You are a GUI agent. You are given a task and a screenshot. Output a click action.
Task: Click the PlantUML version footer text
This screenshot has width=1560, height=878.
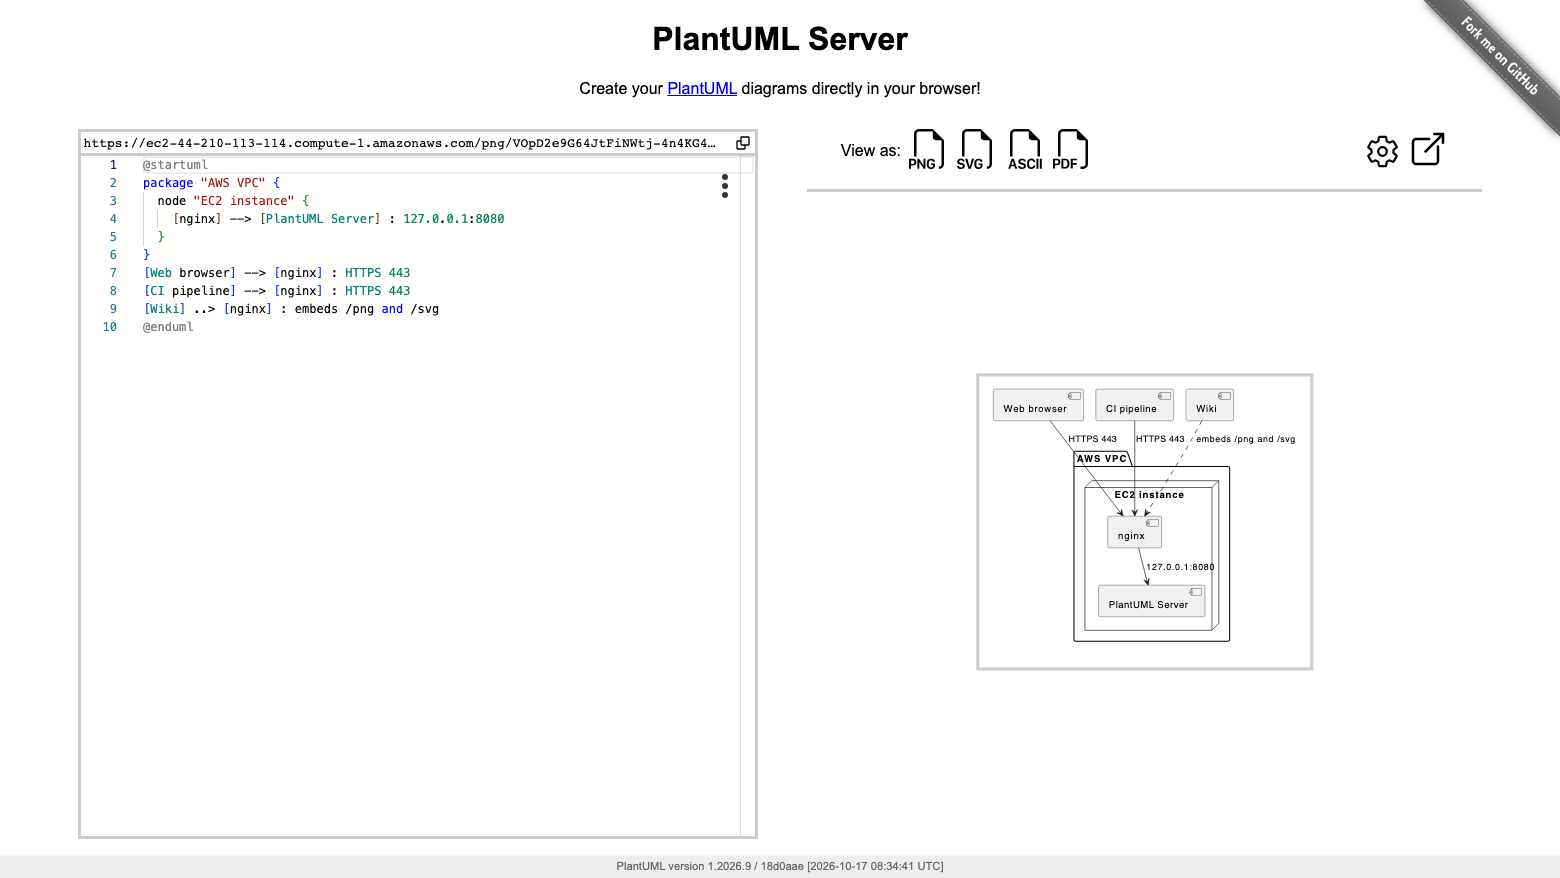tap(780, 866)
